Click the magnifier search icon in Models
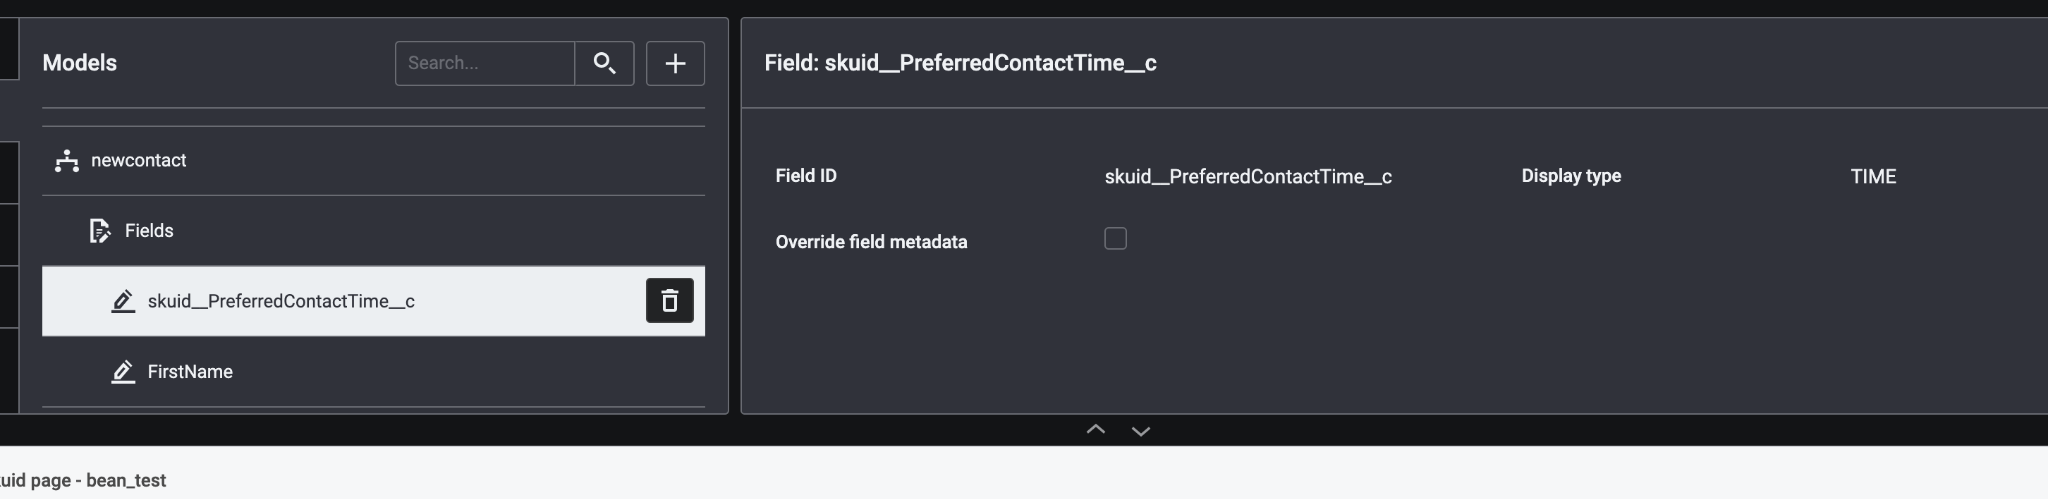The image size is (2048, 499). click(x=604, y=63)
